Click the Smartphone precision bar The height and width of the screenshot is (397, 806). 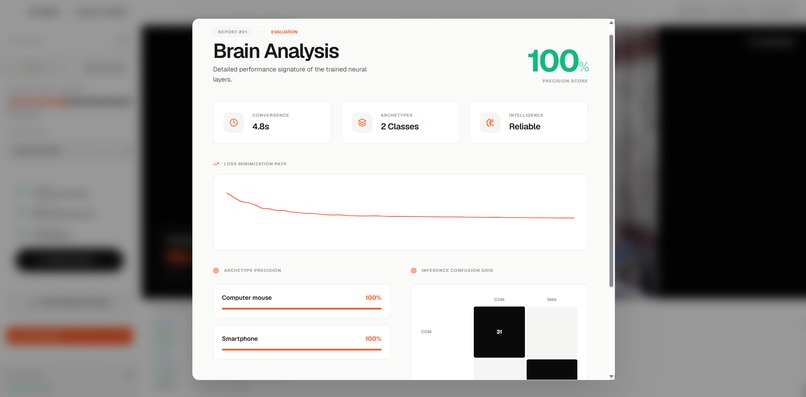click(x=302, y=350)
